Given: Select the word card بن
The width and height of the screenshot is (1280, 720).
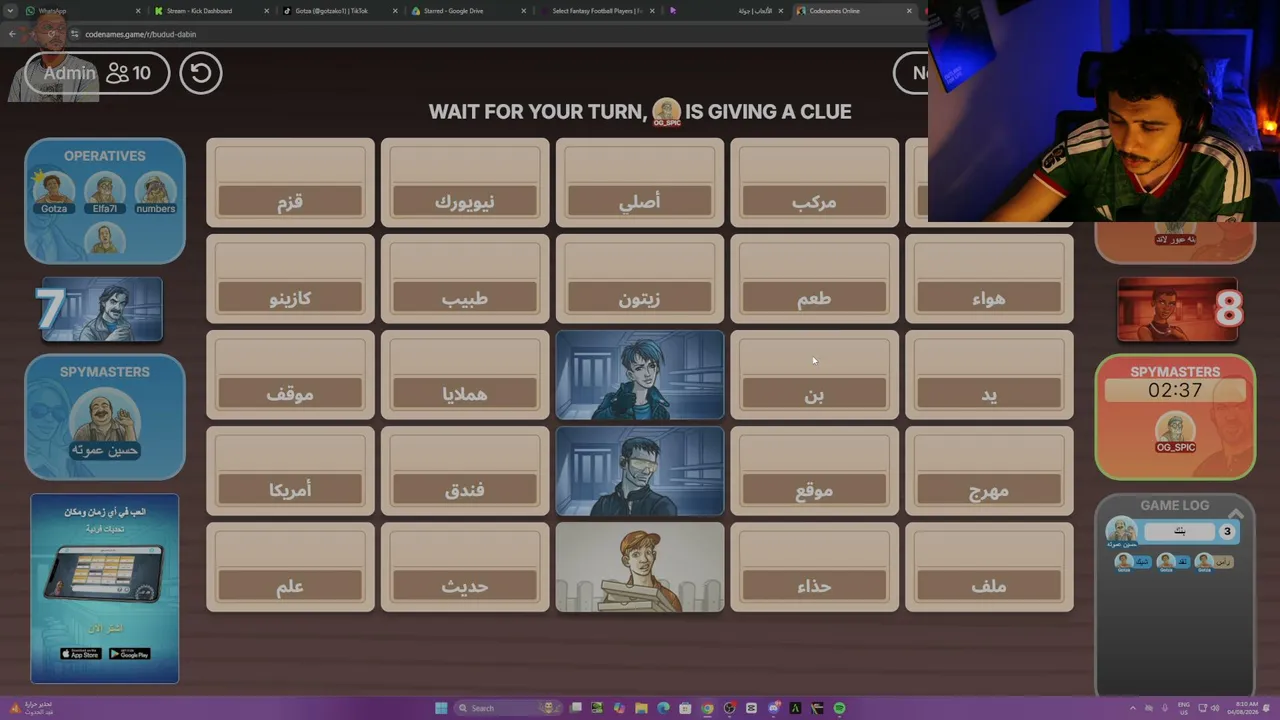Looking at the screenshot, I should [814, 375].
